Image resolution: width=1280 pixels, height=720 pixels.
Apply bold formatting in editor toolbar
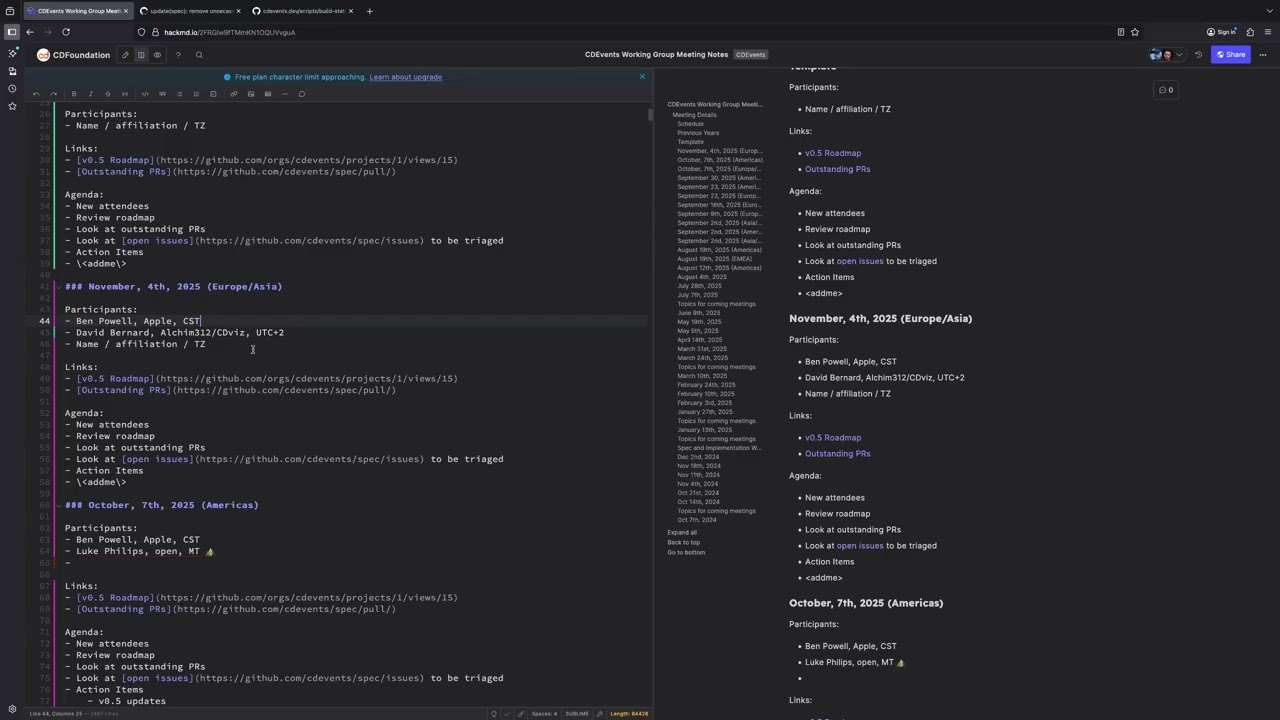pos(73,94)
